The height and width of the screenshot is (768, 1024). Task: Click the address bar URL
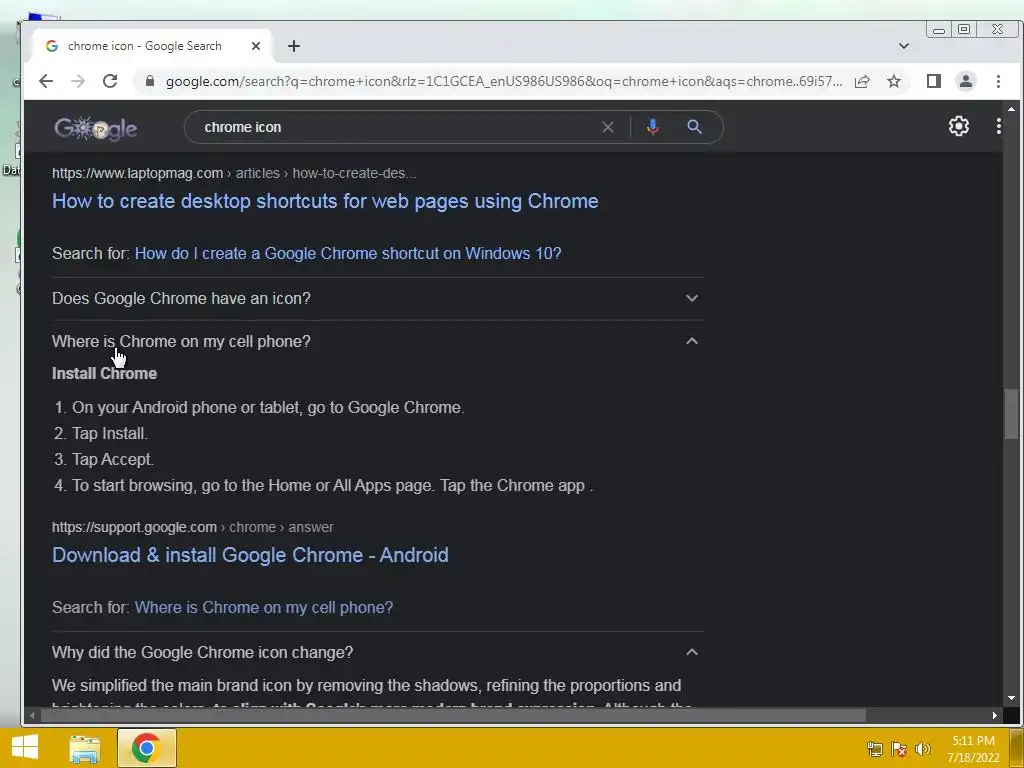pos(504,81)
